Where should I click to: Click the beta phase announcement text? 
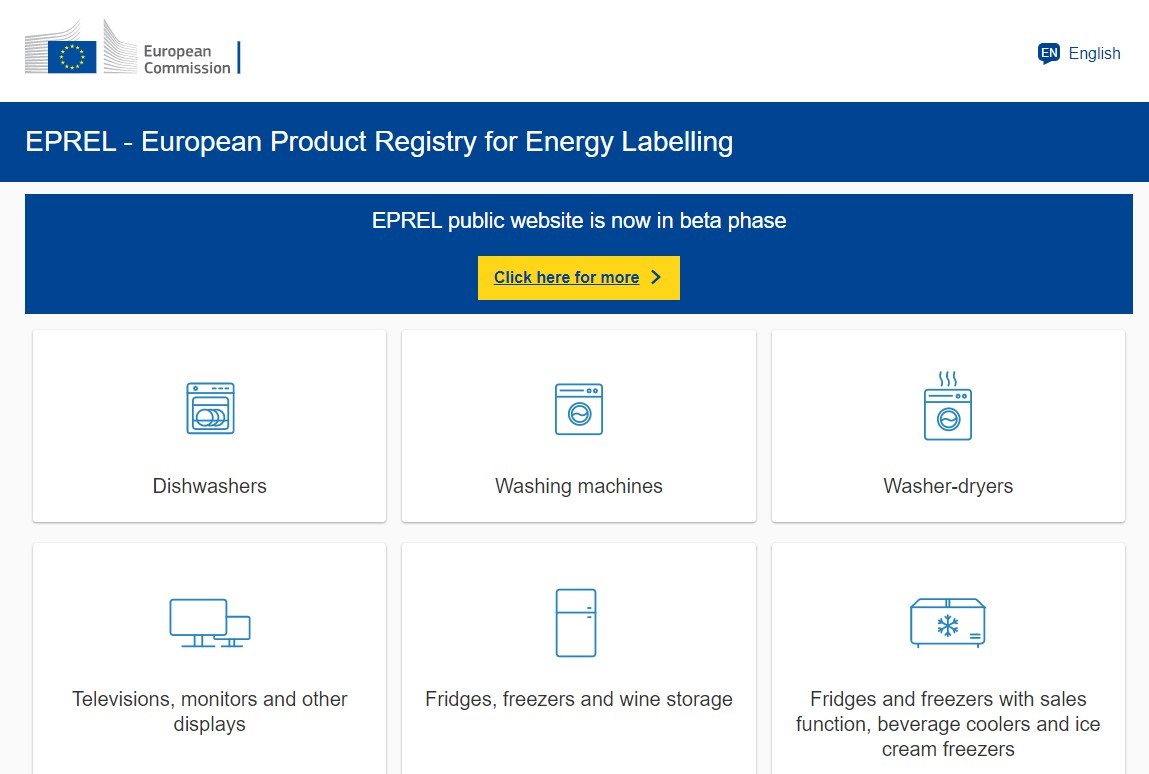coord(579,221)
